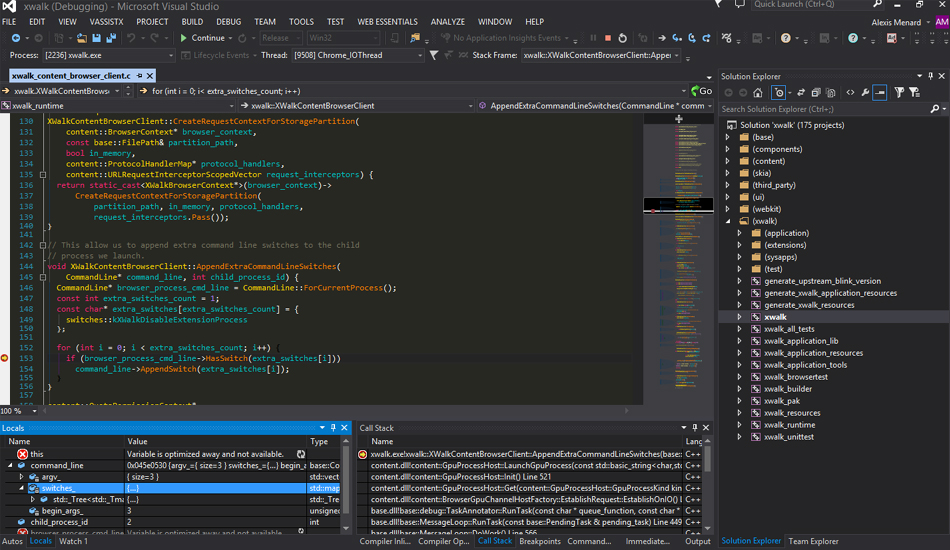950x550 pixels.
Task: Click the refresh icon on the 'this' variable row
Action: point(301,454)
